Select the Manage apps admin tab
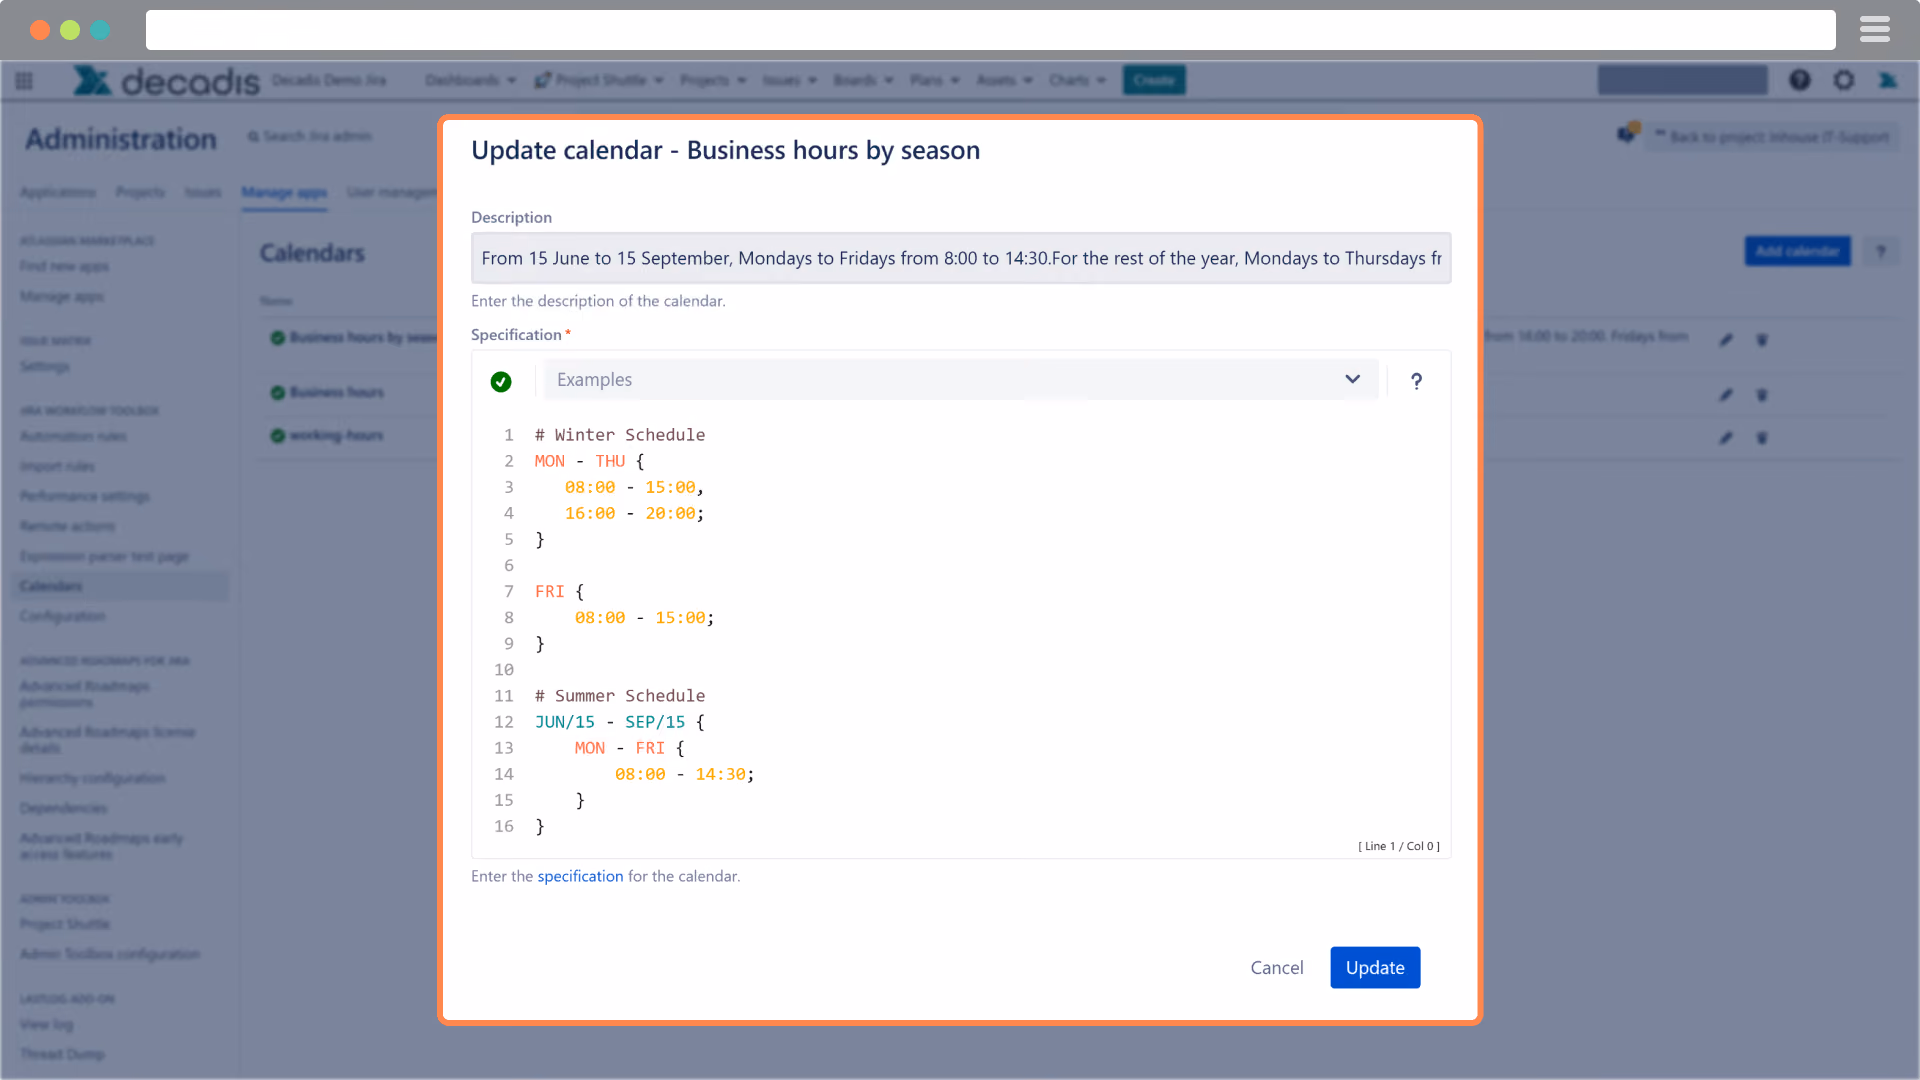The width and height of the screenshot is (1920, 1080). pyautogui.click(x=284, y=192)
